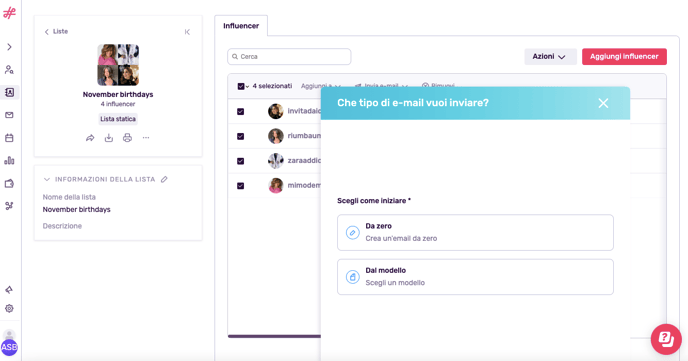
Task: Open the settings gear in sidebar
Action: pos(9,308)
